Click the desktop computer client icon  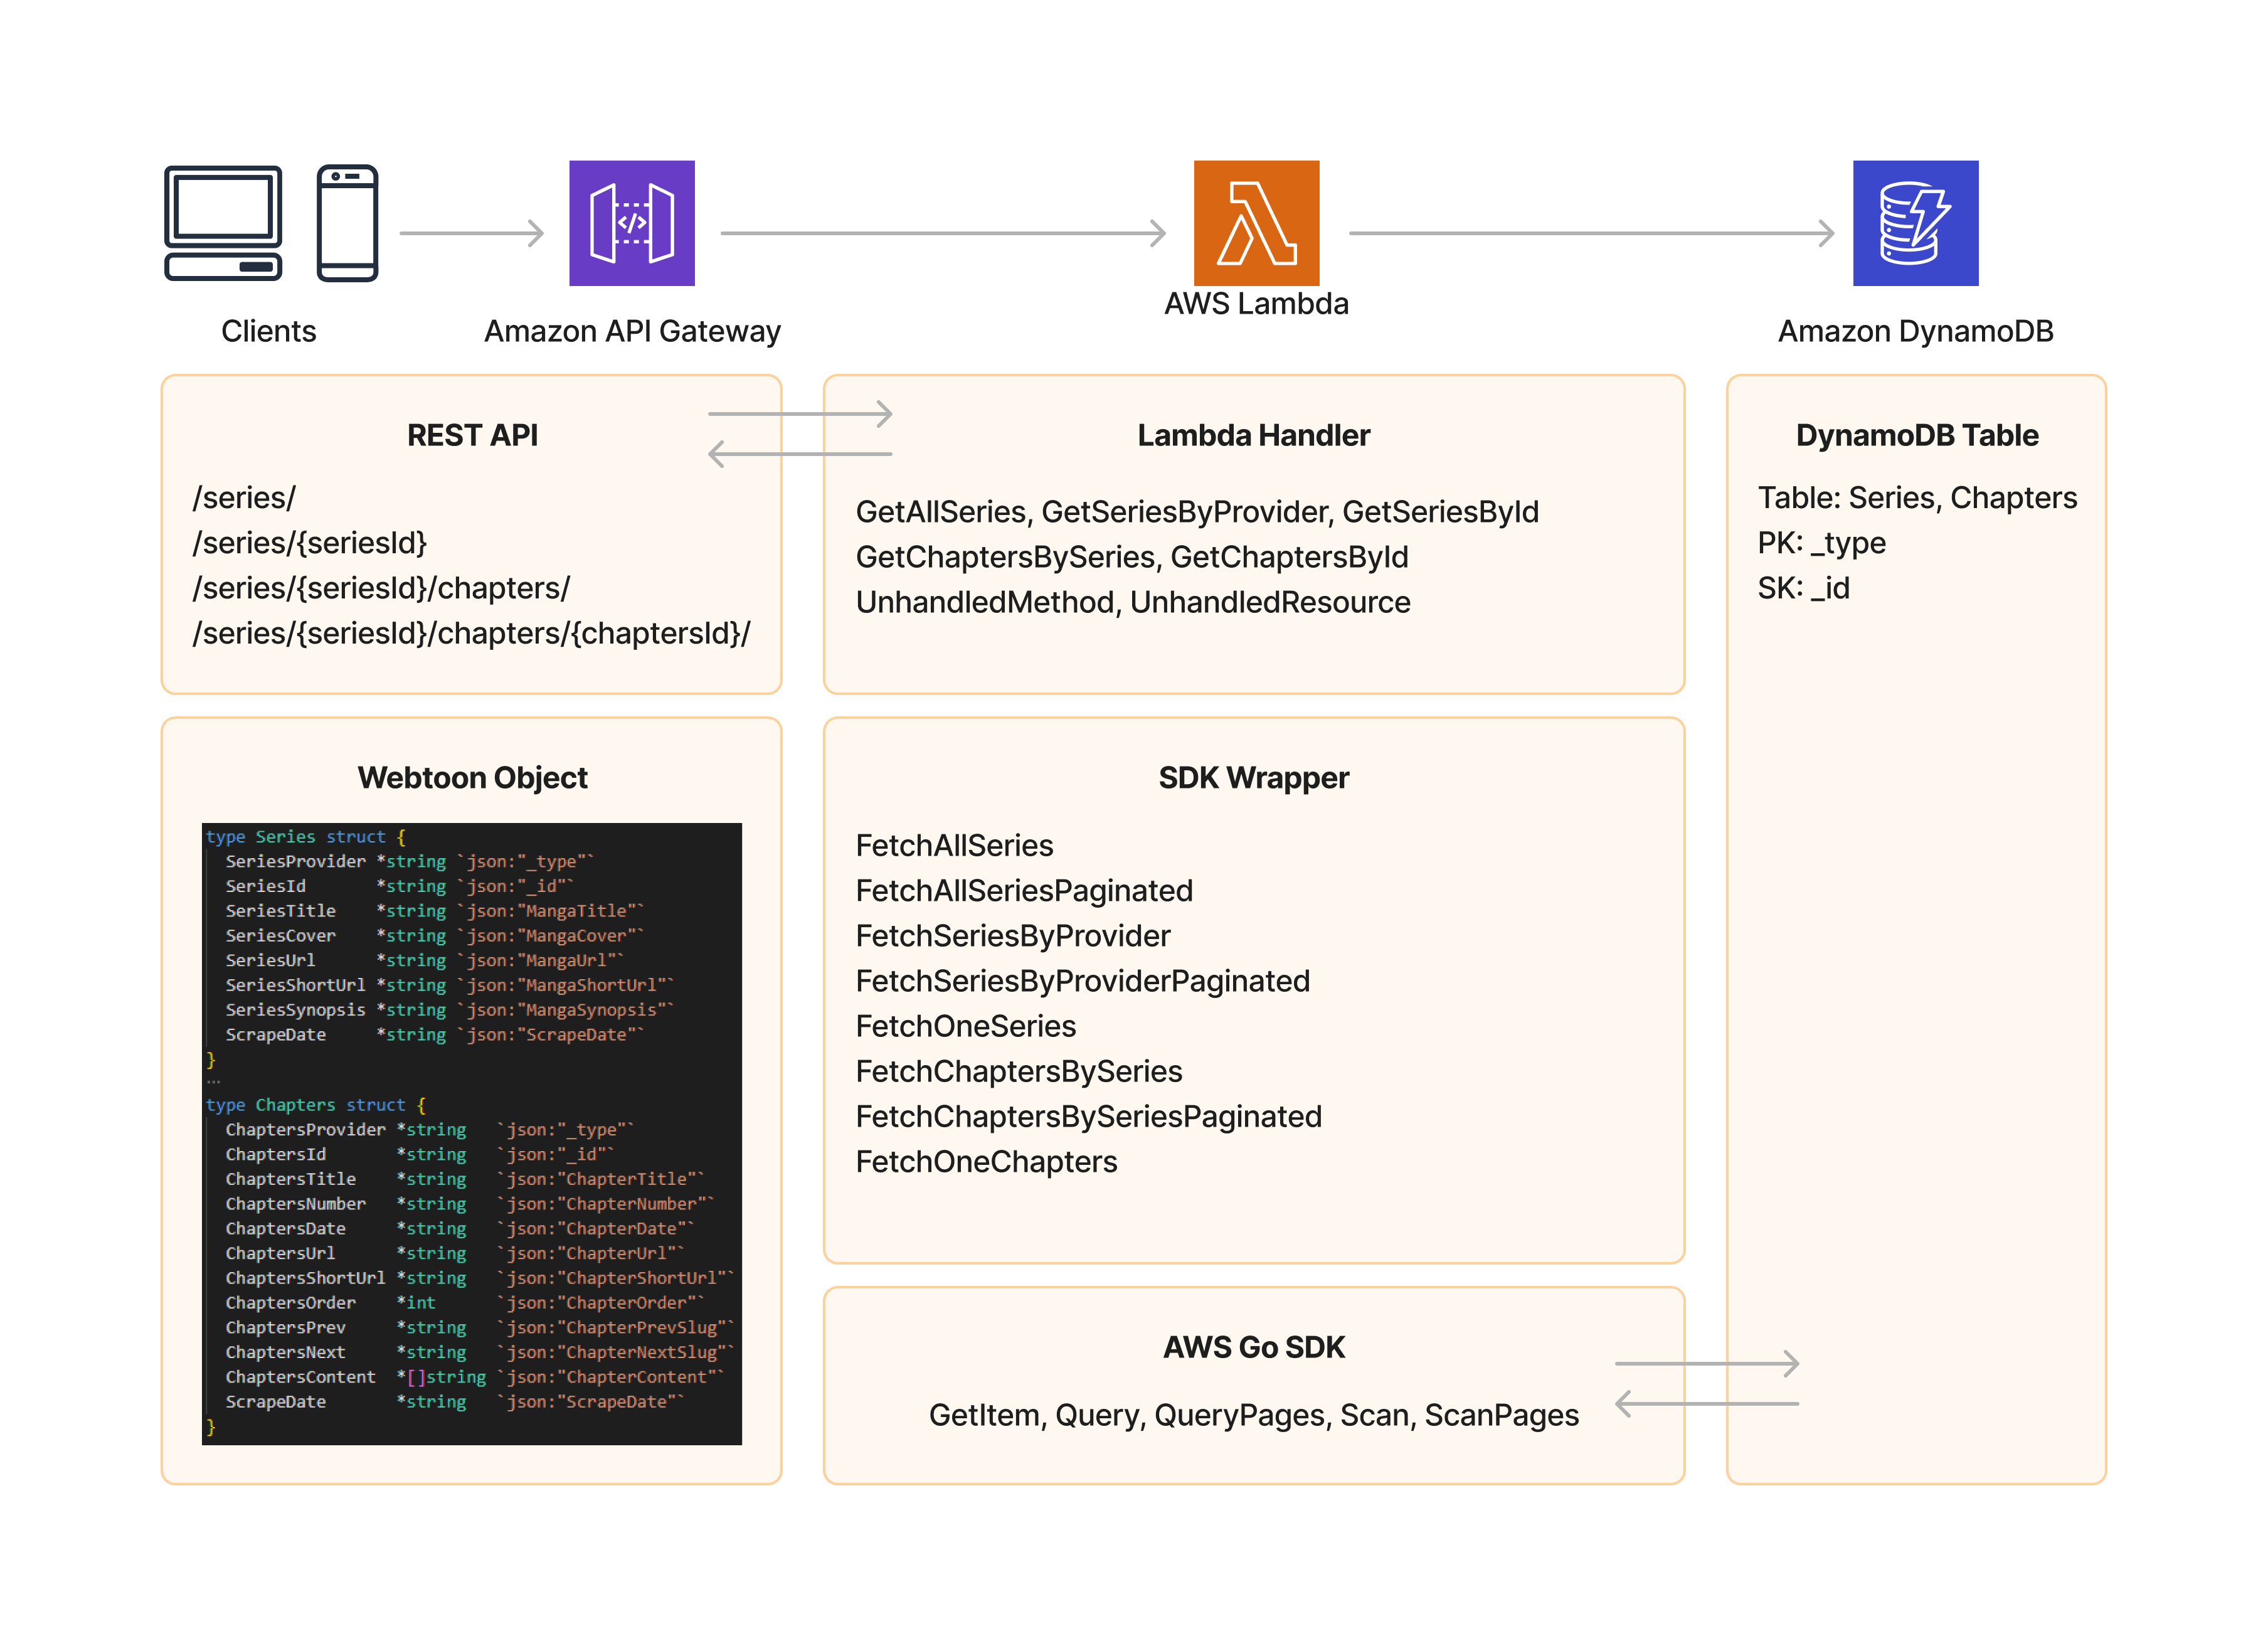click(223, 223)
